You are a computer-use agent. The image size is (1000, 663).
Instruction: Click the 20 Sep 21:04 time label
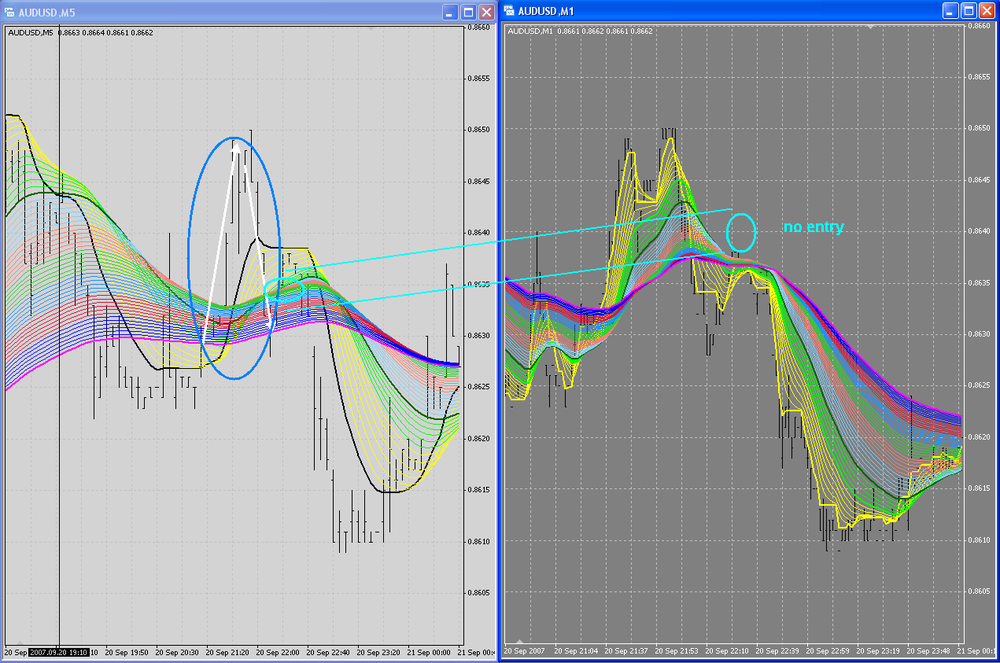[x=576, y=651]
